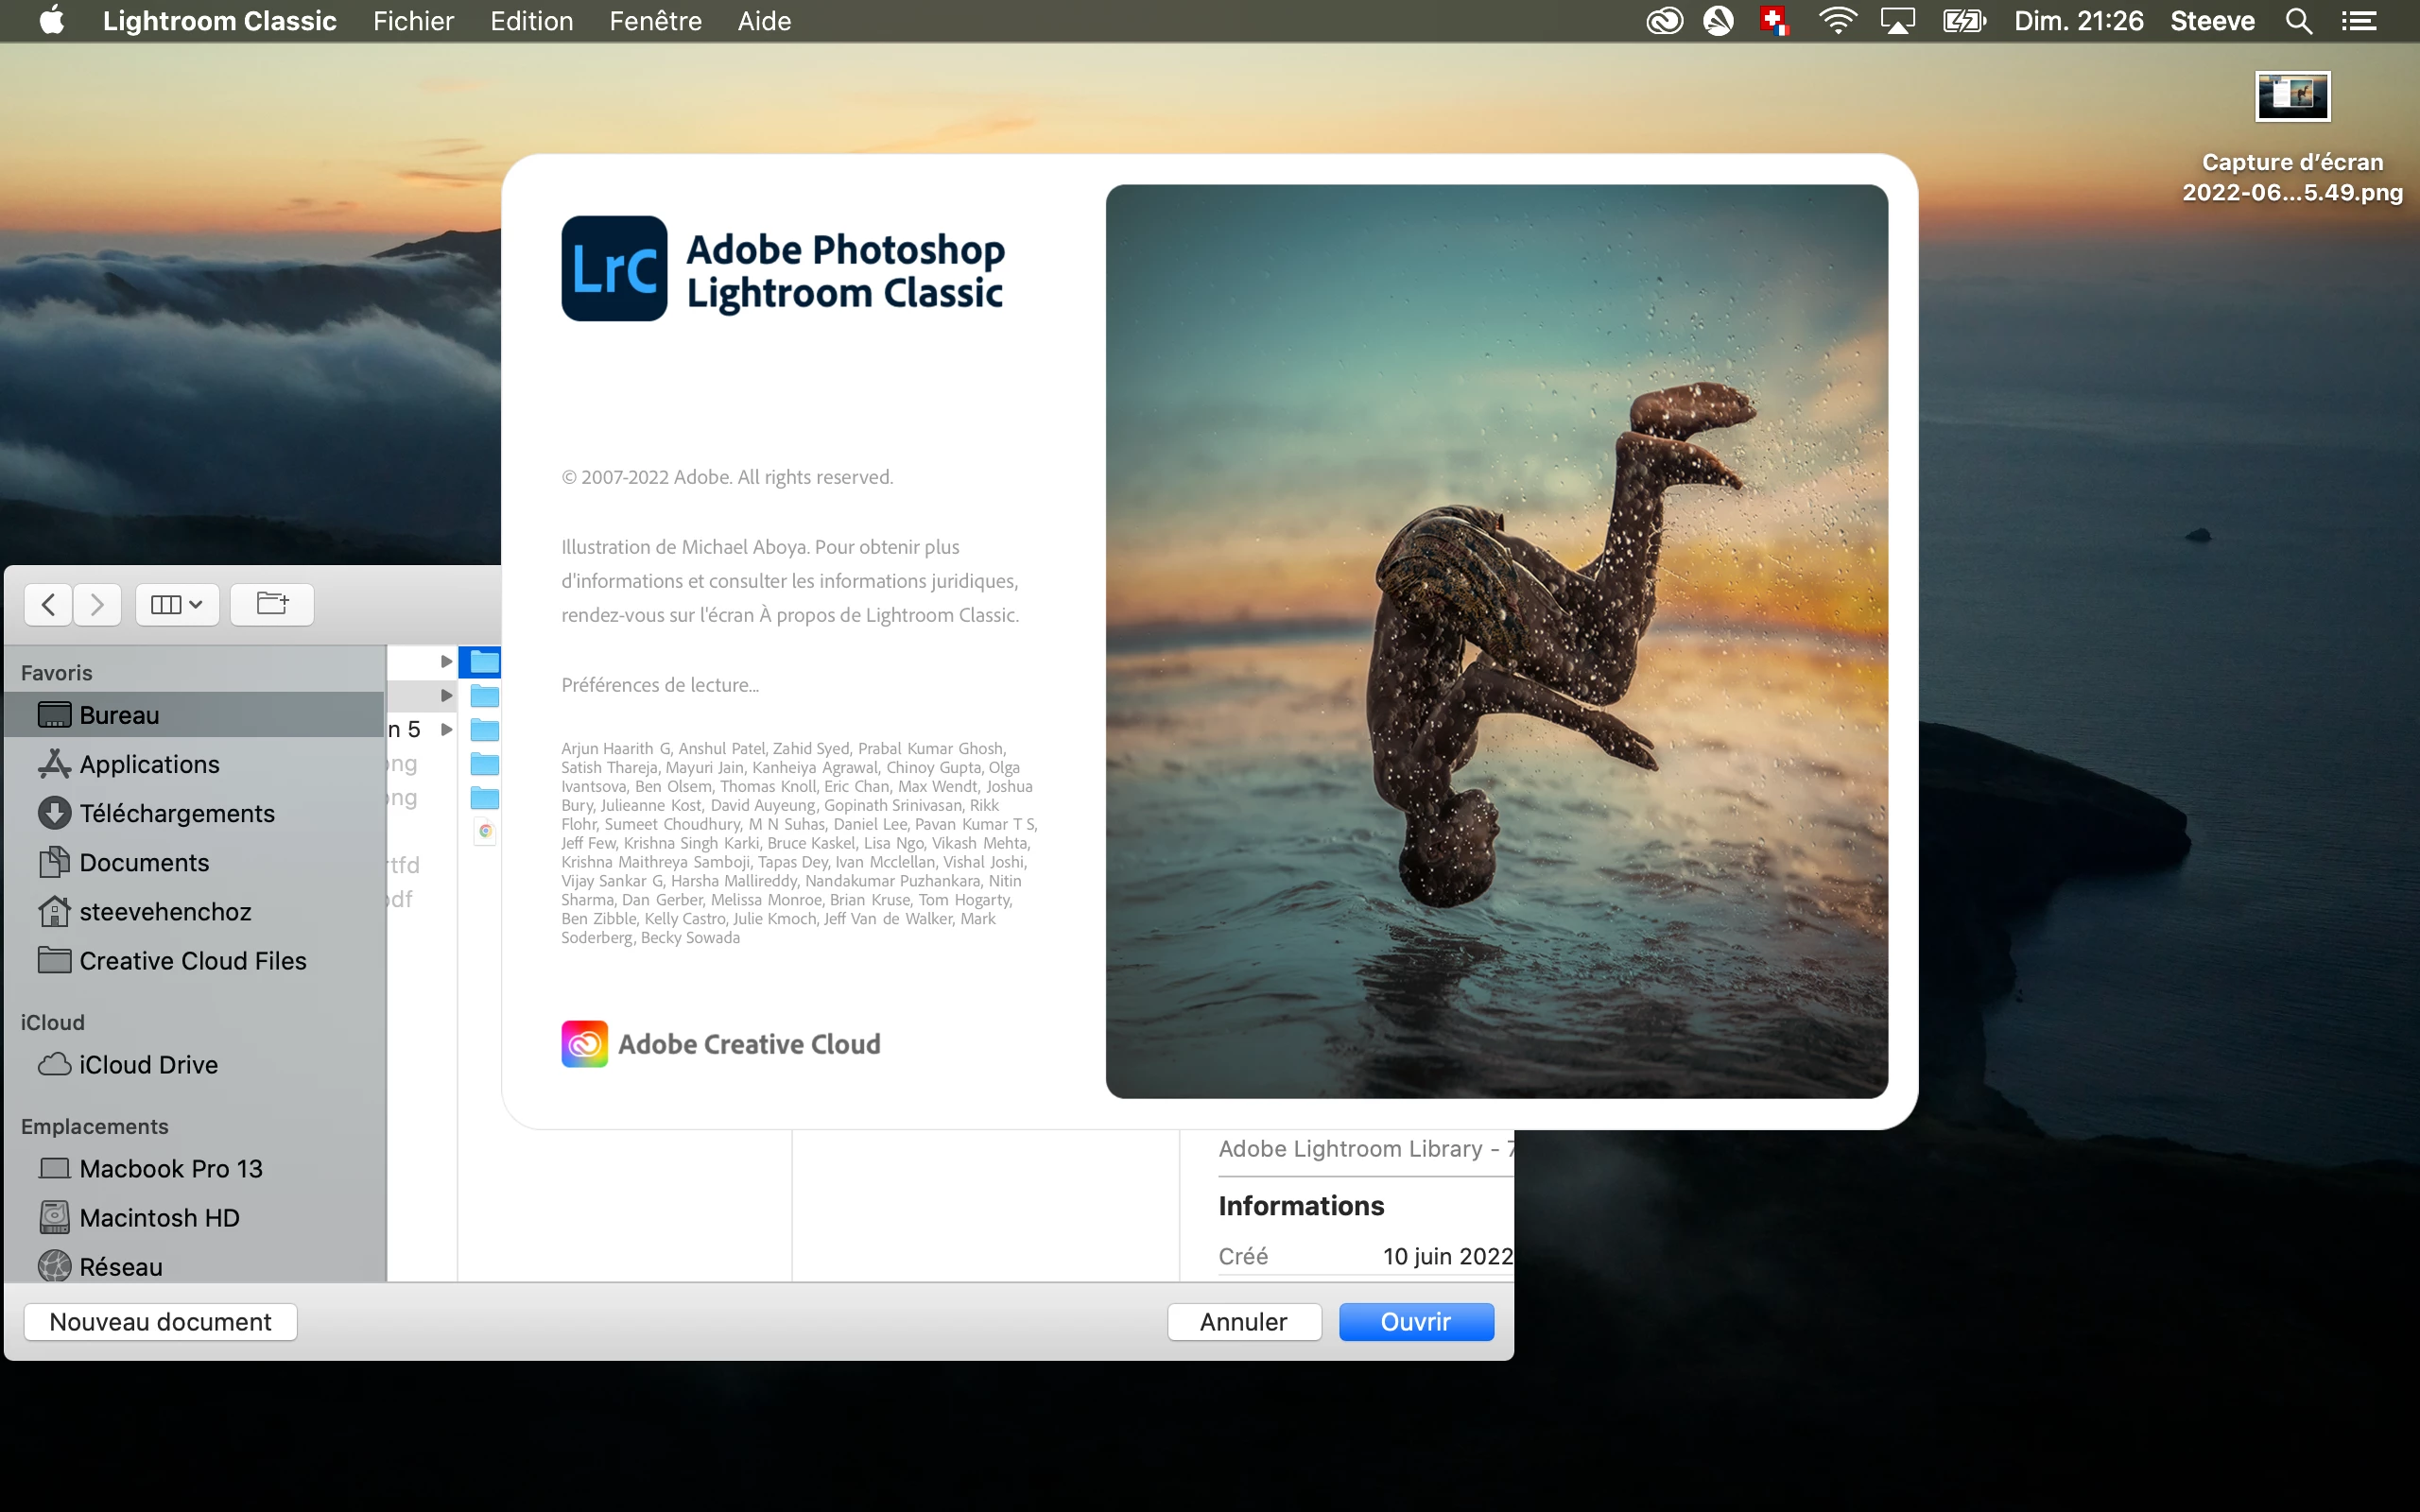
Task: Click the Annuler button
Action: coord(1243,1321)
